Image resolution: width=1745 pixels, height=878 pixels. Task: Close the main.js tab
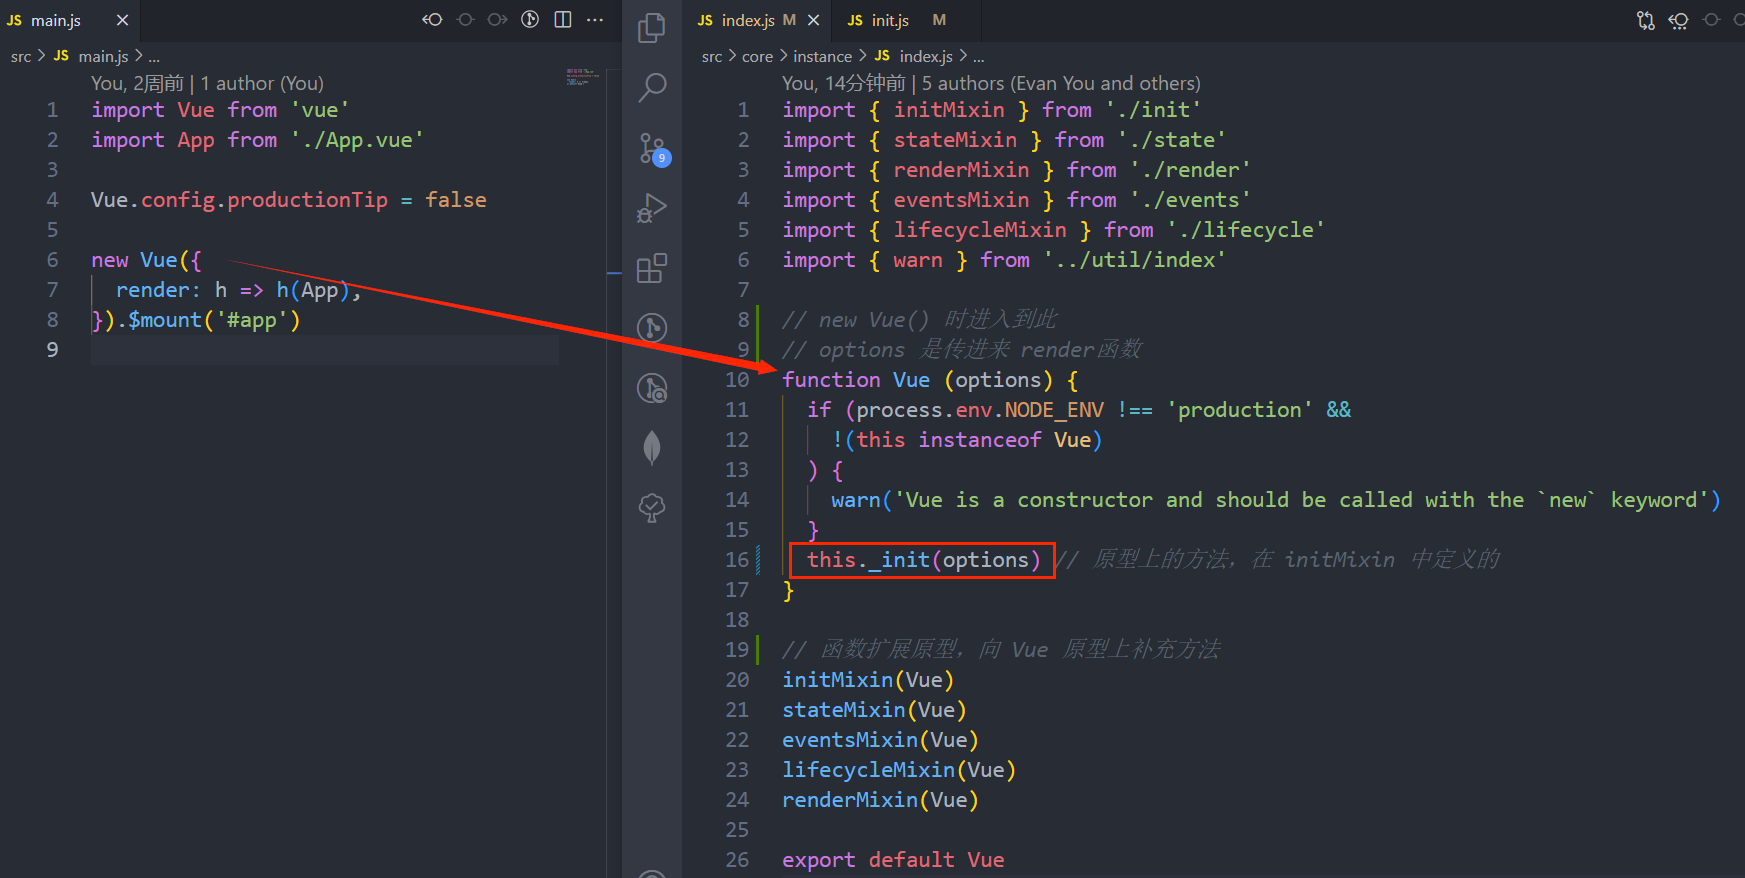pyautogui.click(x=122, y=20)
